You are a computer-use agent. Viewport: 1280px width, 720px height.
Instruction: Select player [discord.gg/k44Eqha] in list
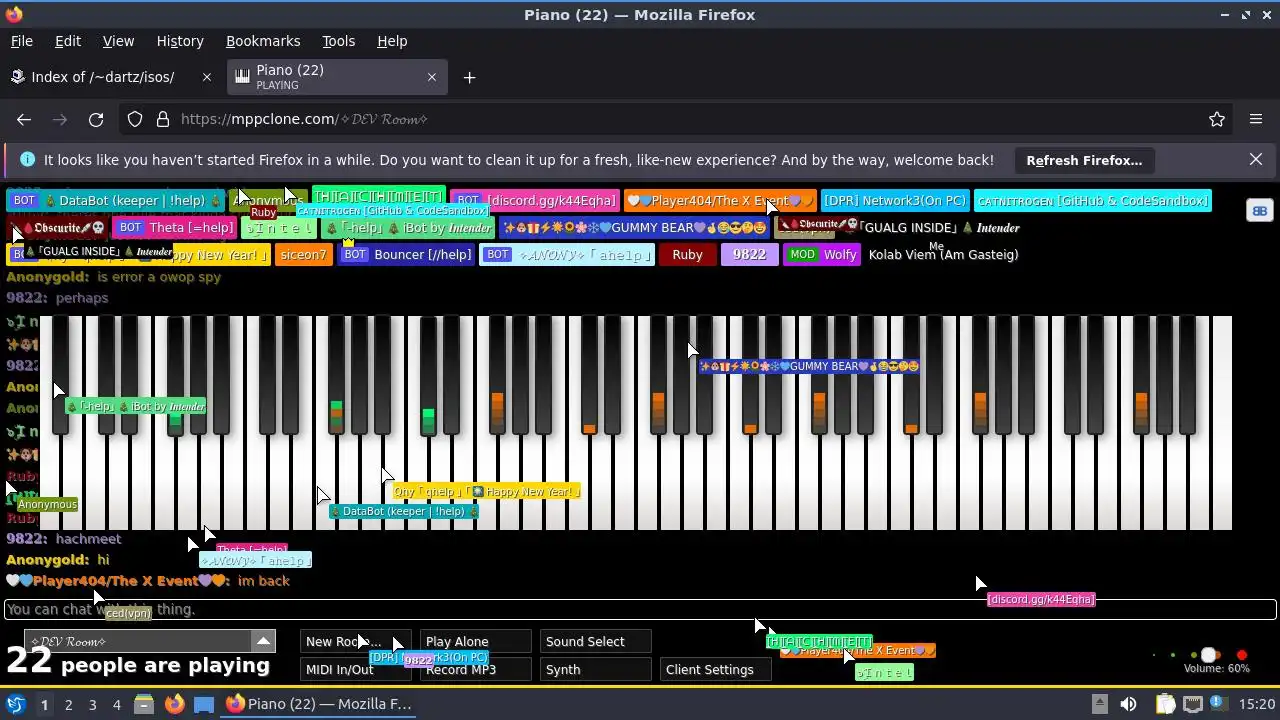click(535, 201)
